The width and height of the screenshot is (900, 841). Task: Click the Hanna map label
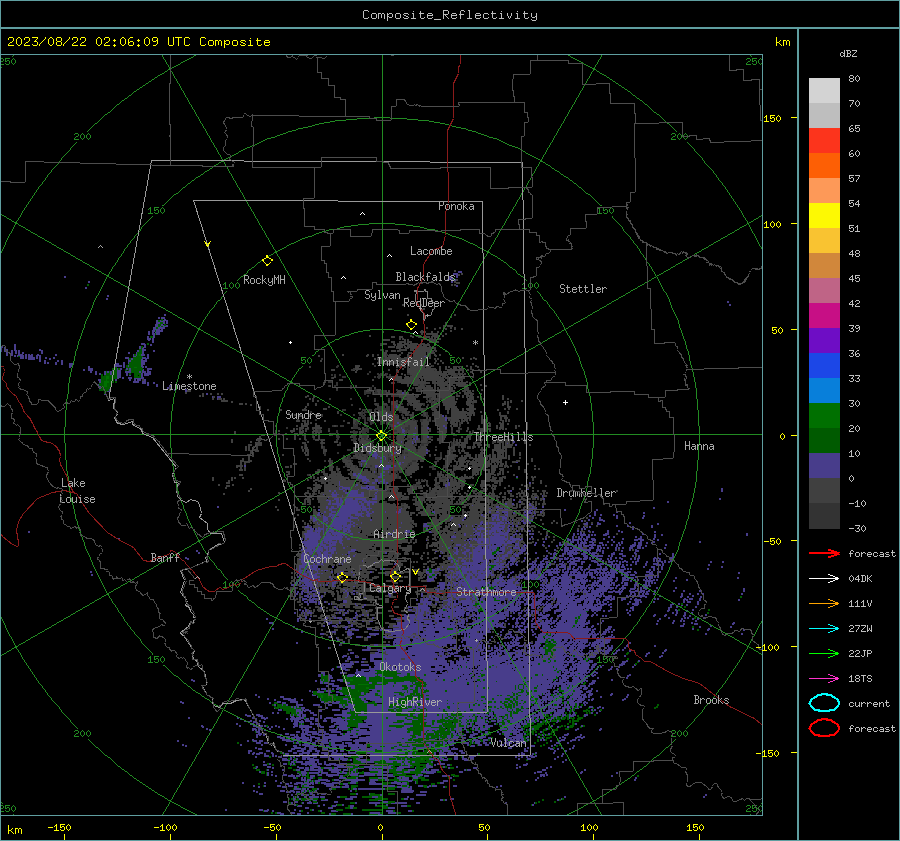tap(699, 446)
